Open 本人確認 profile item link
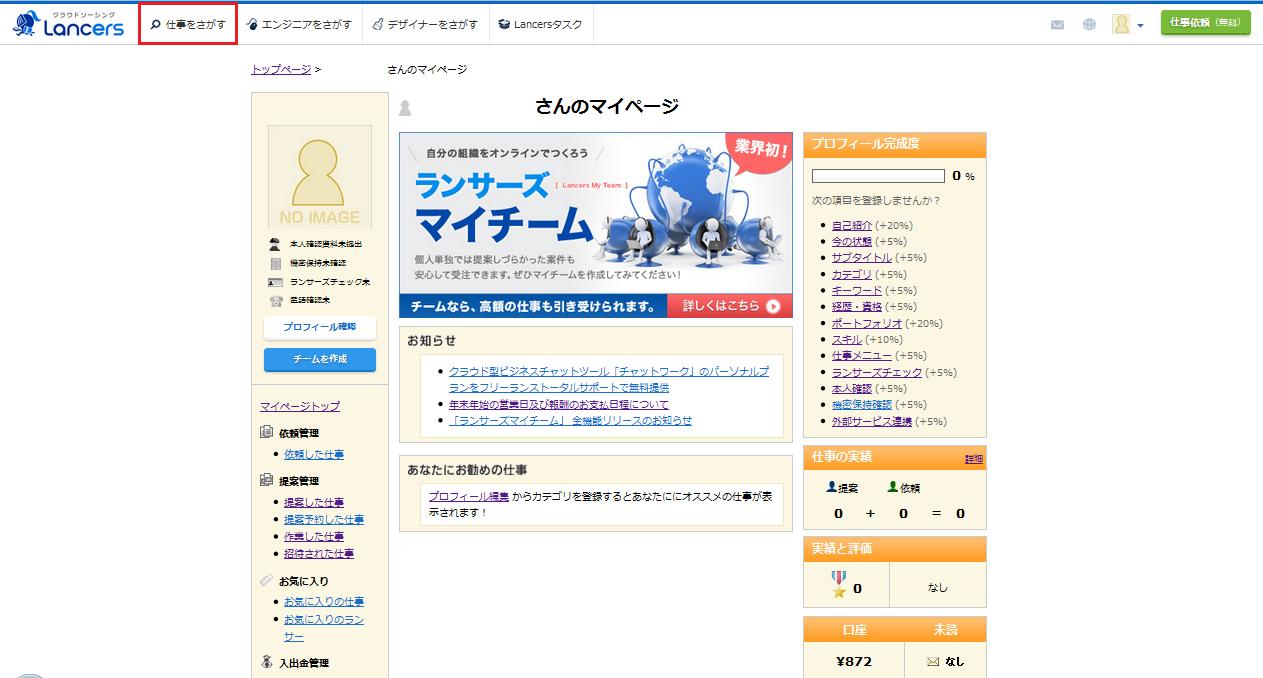 pos(852,388)
